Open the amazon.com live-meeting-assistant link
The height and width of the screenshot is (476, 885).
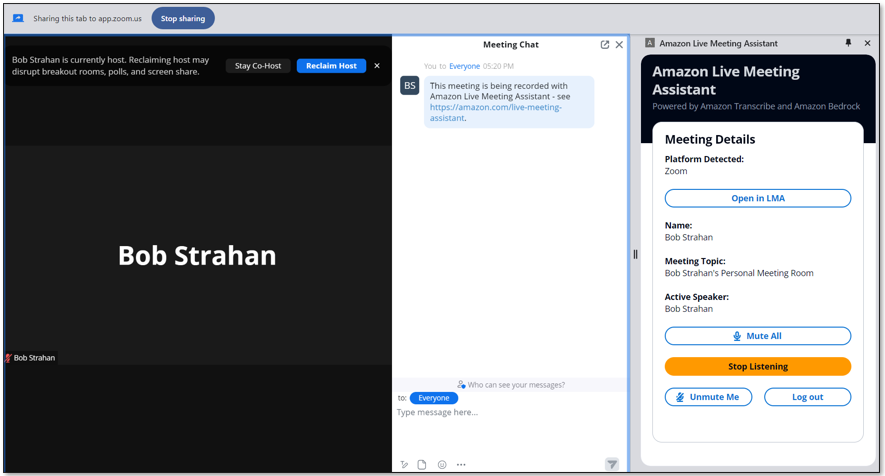(x=496, y=112)
